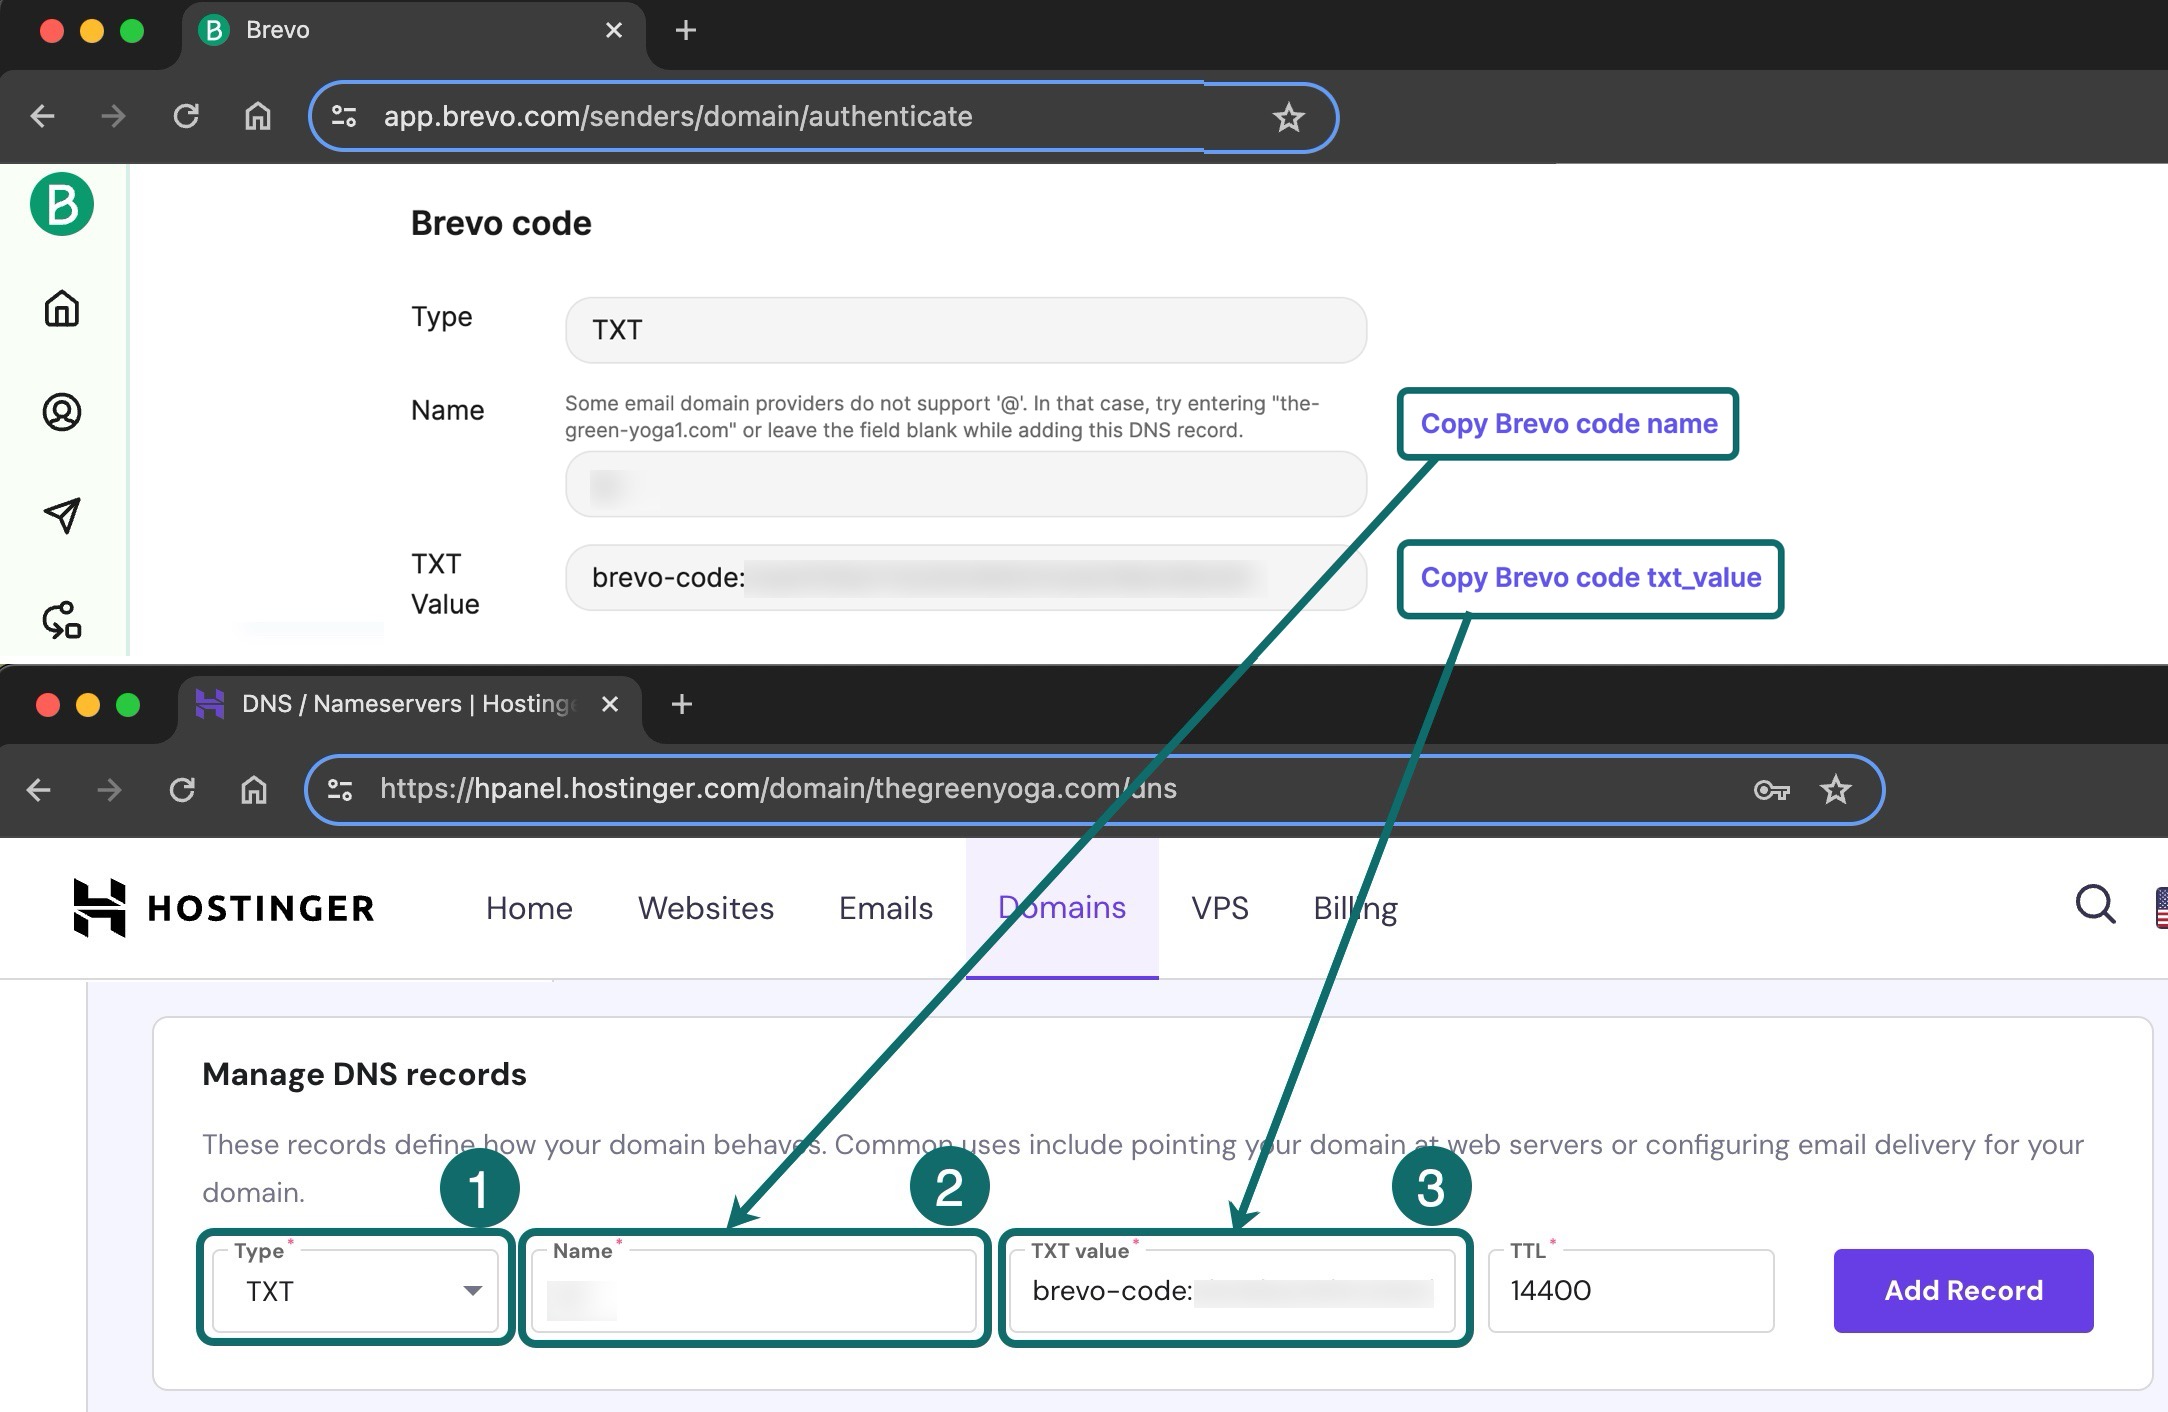Open automations icon in Brevo sidebar
2168x1412 pixels.
[x=62, y=620]
